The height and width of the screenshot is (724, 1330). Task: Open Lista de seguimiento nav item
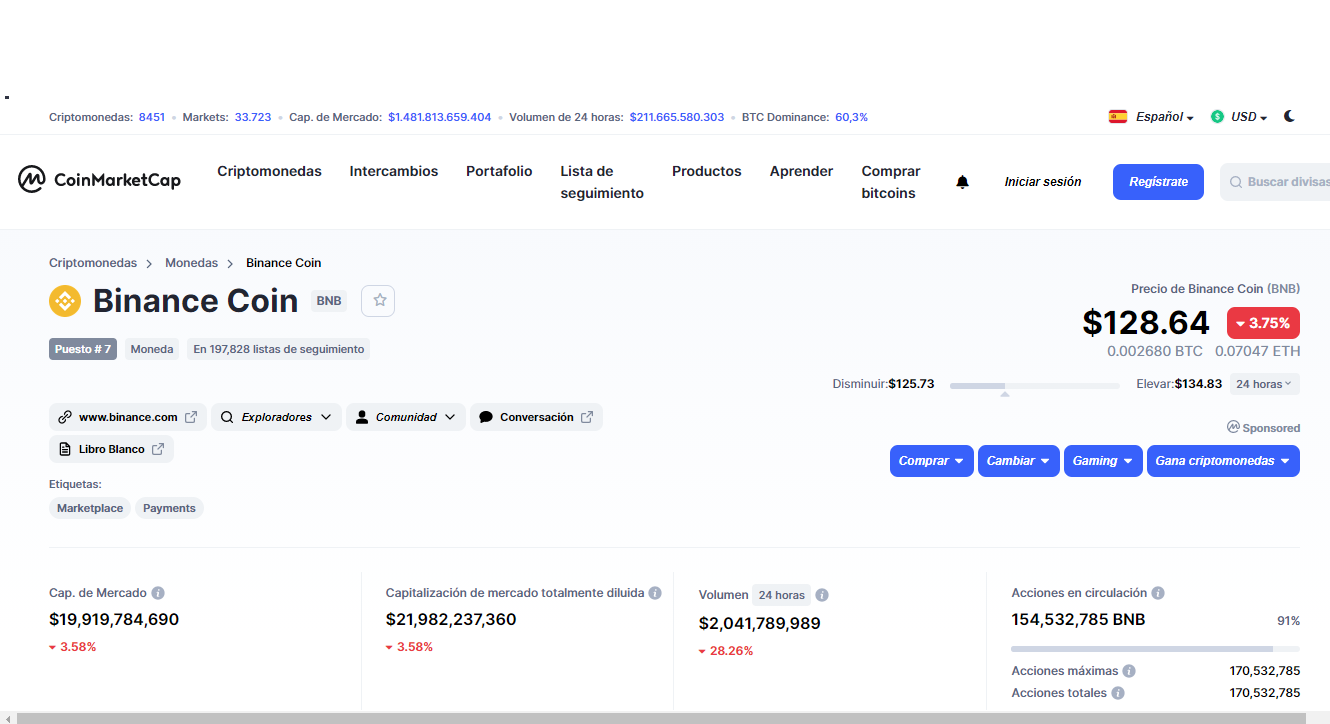pyautogui.click(x=602, y=182)
